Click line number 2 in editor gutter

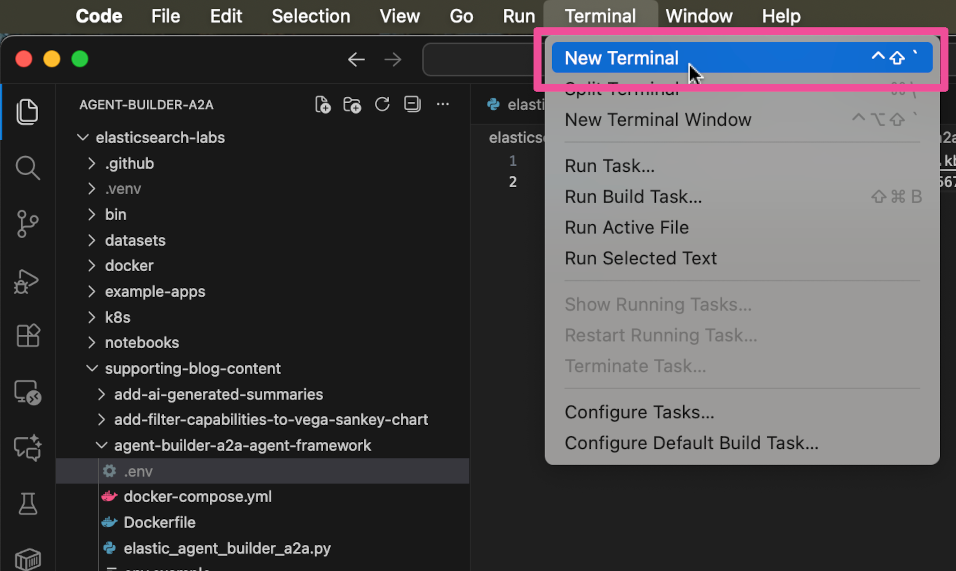(x=513, y=182)
